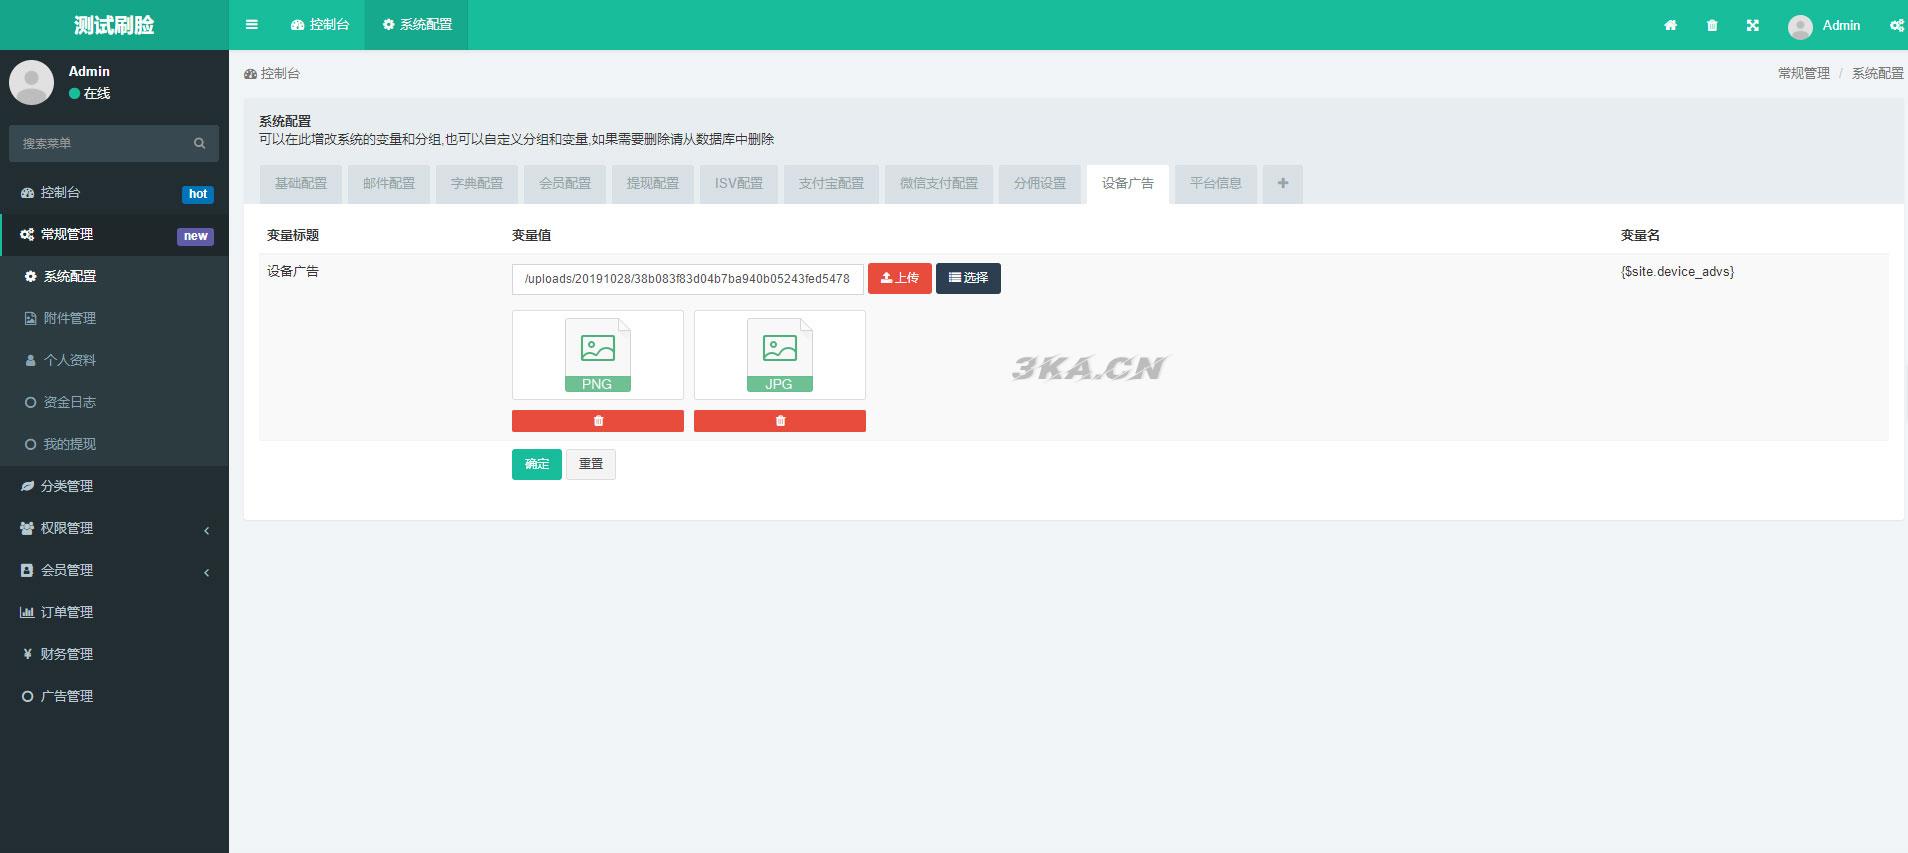Click the 重置 reset button
Image resolution: width=1908 pixels, height=853 pixels.
[x=591, y=464]
